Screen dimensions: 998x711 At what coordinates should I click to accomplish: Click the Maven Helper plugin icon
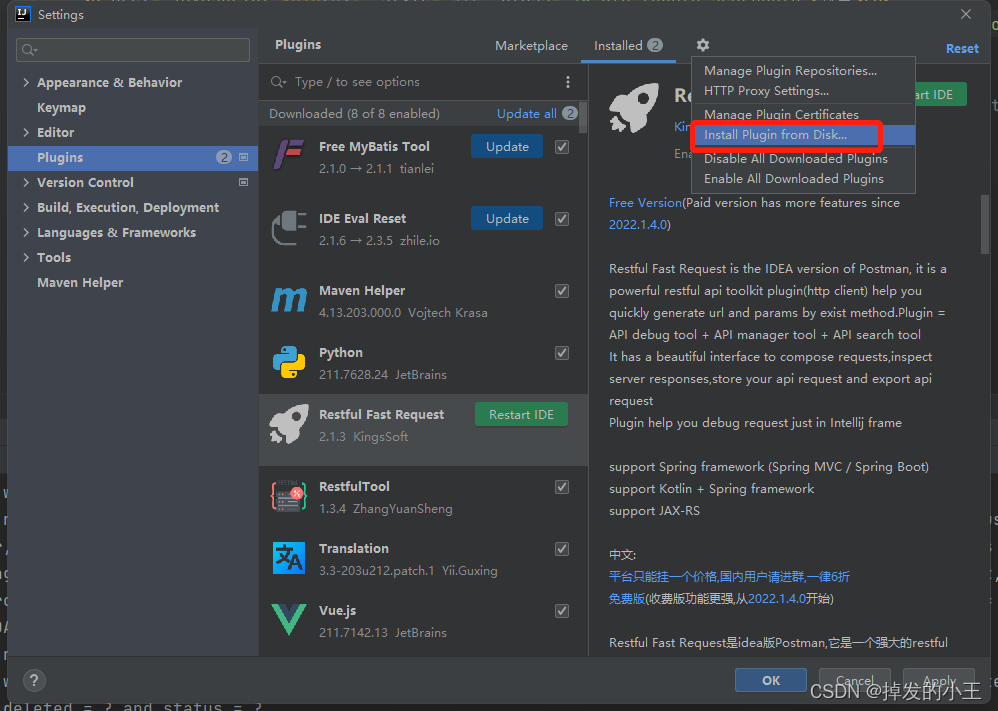point(289,299)
